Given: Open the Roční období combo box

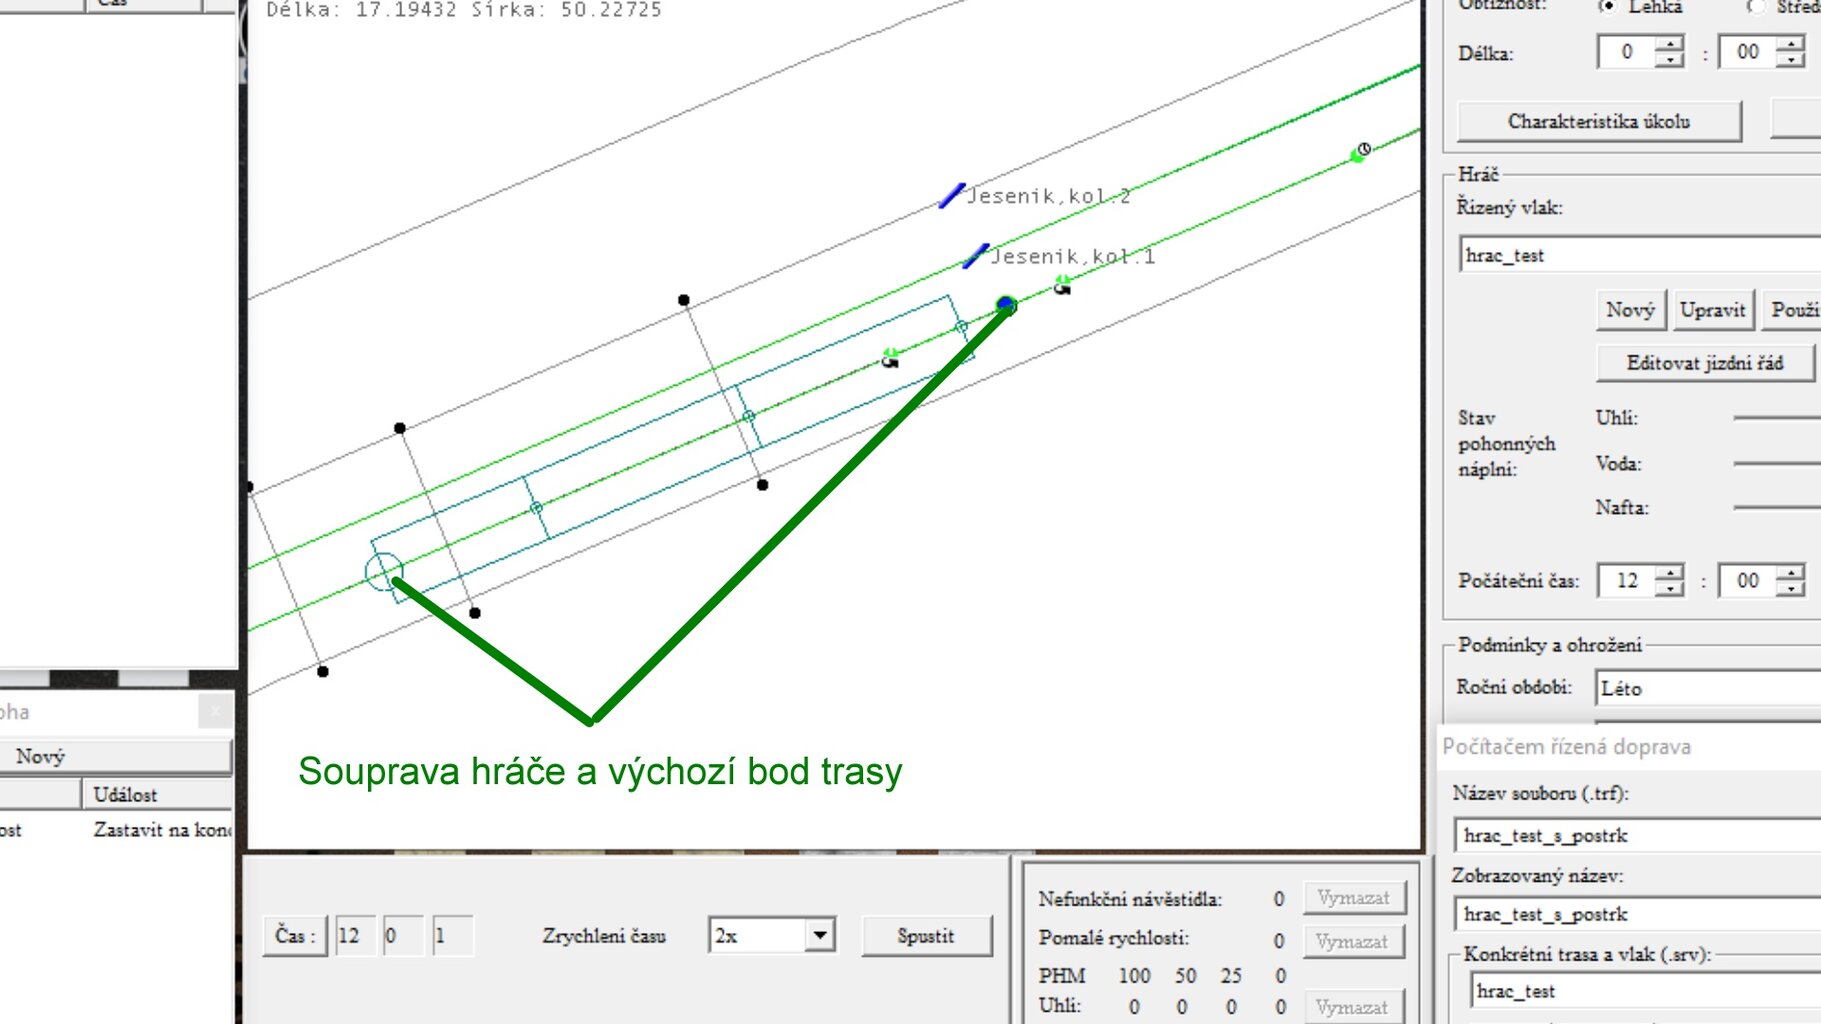Looking at the screenshot, I should tap(1706, 688).
